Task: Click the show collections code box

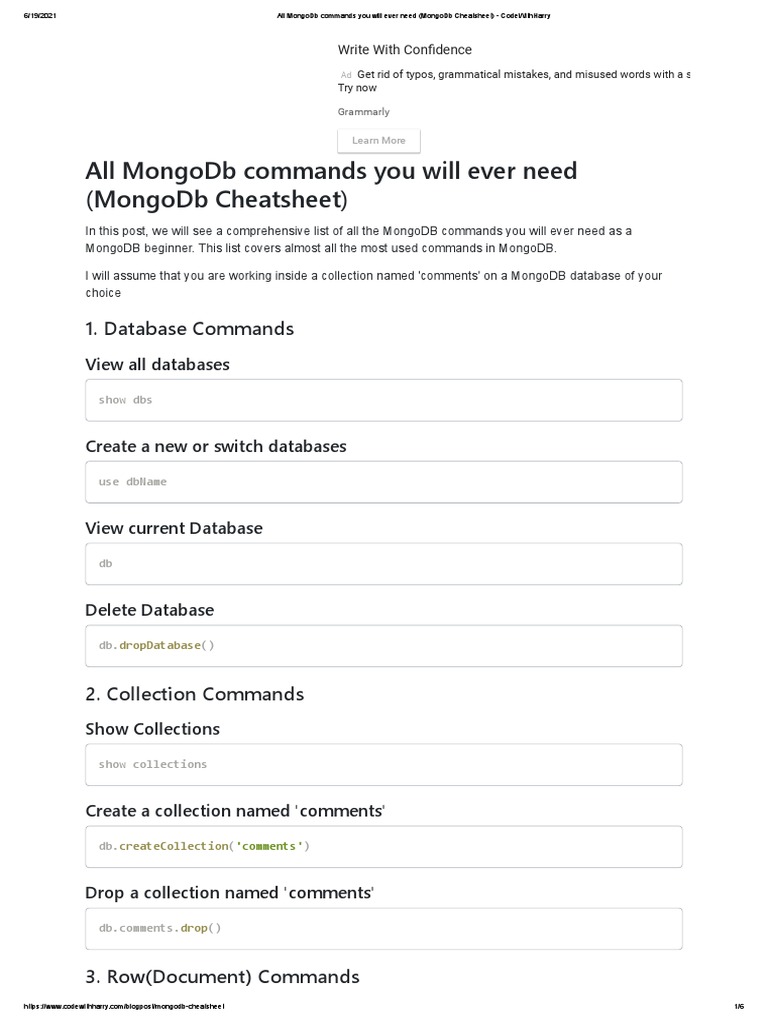Action: (384, 765)
